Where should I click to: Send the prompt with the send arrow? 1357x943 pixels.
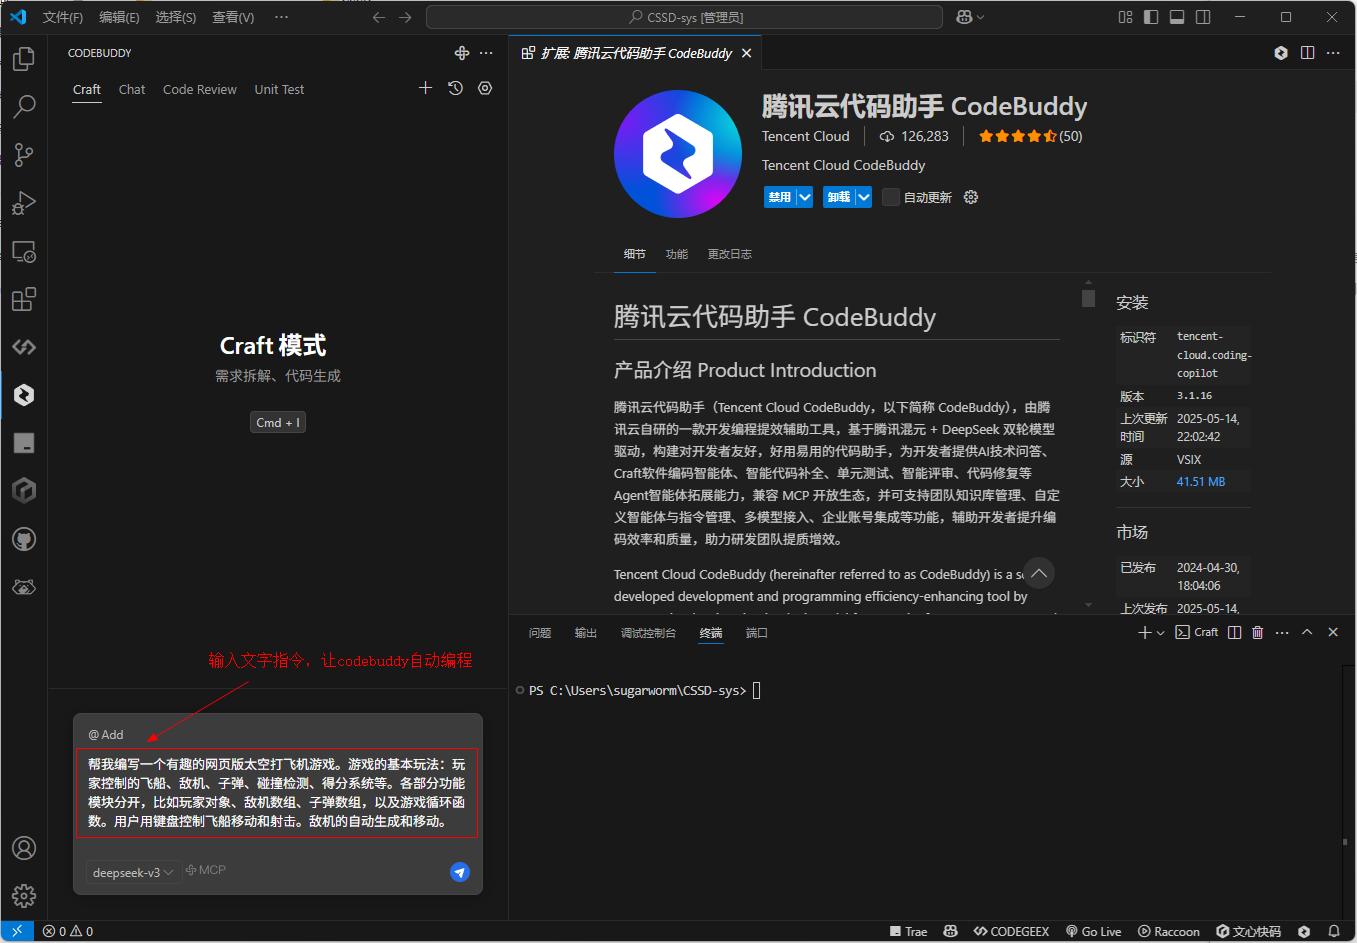459,872
